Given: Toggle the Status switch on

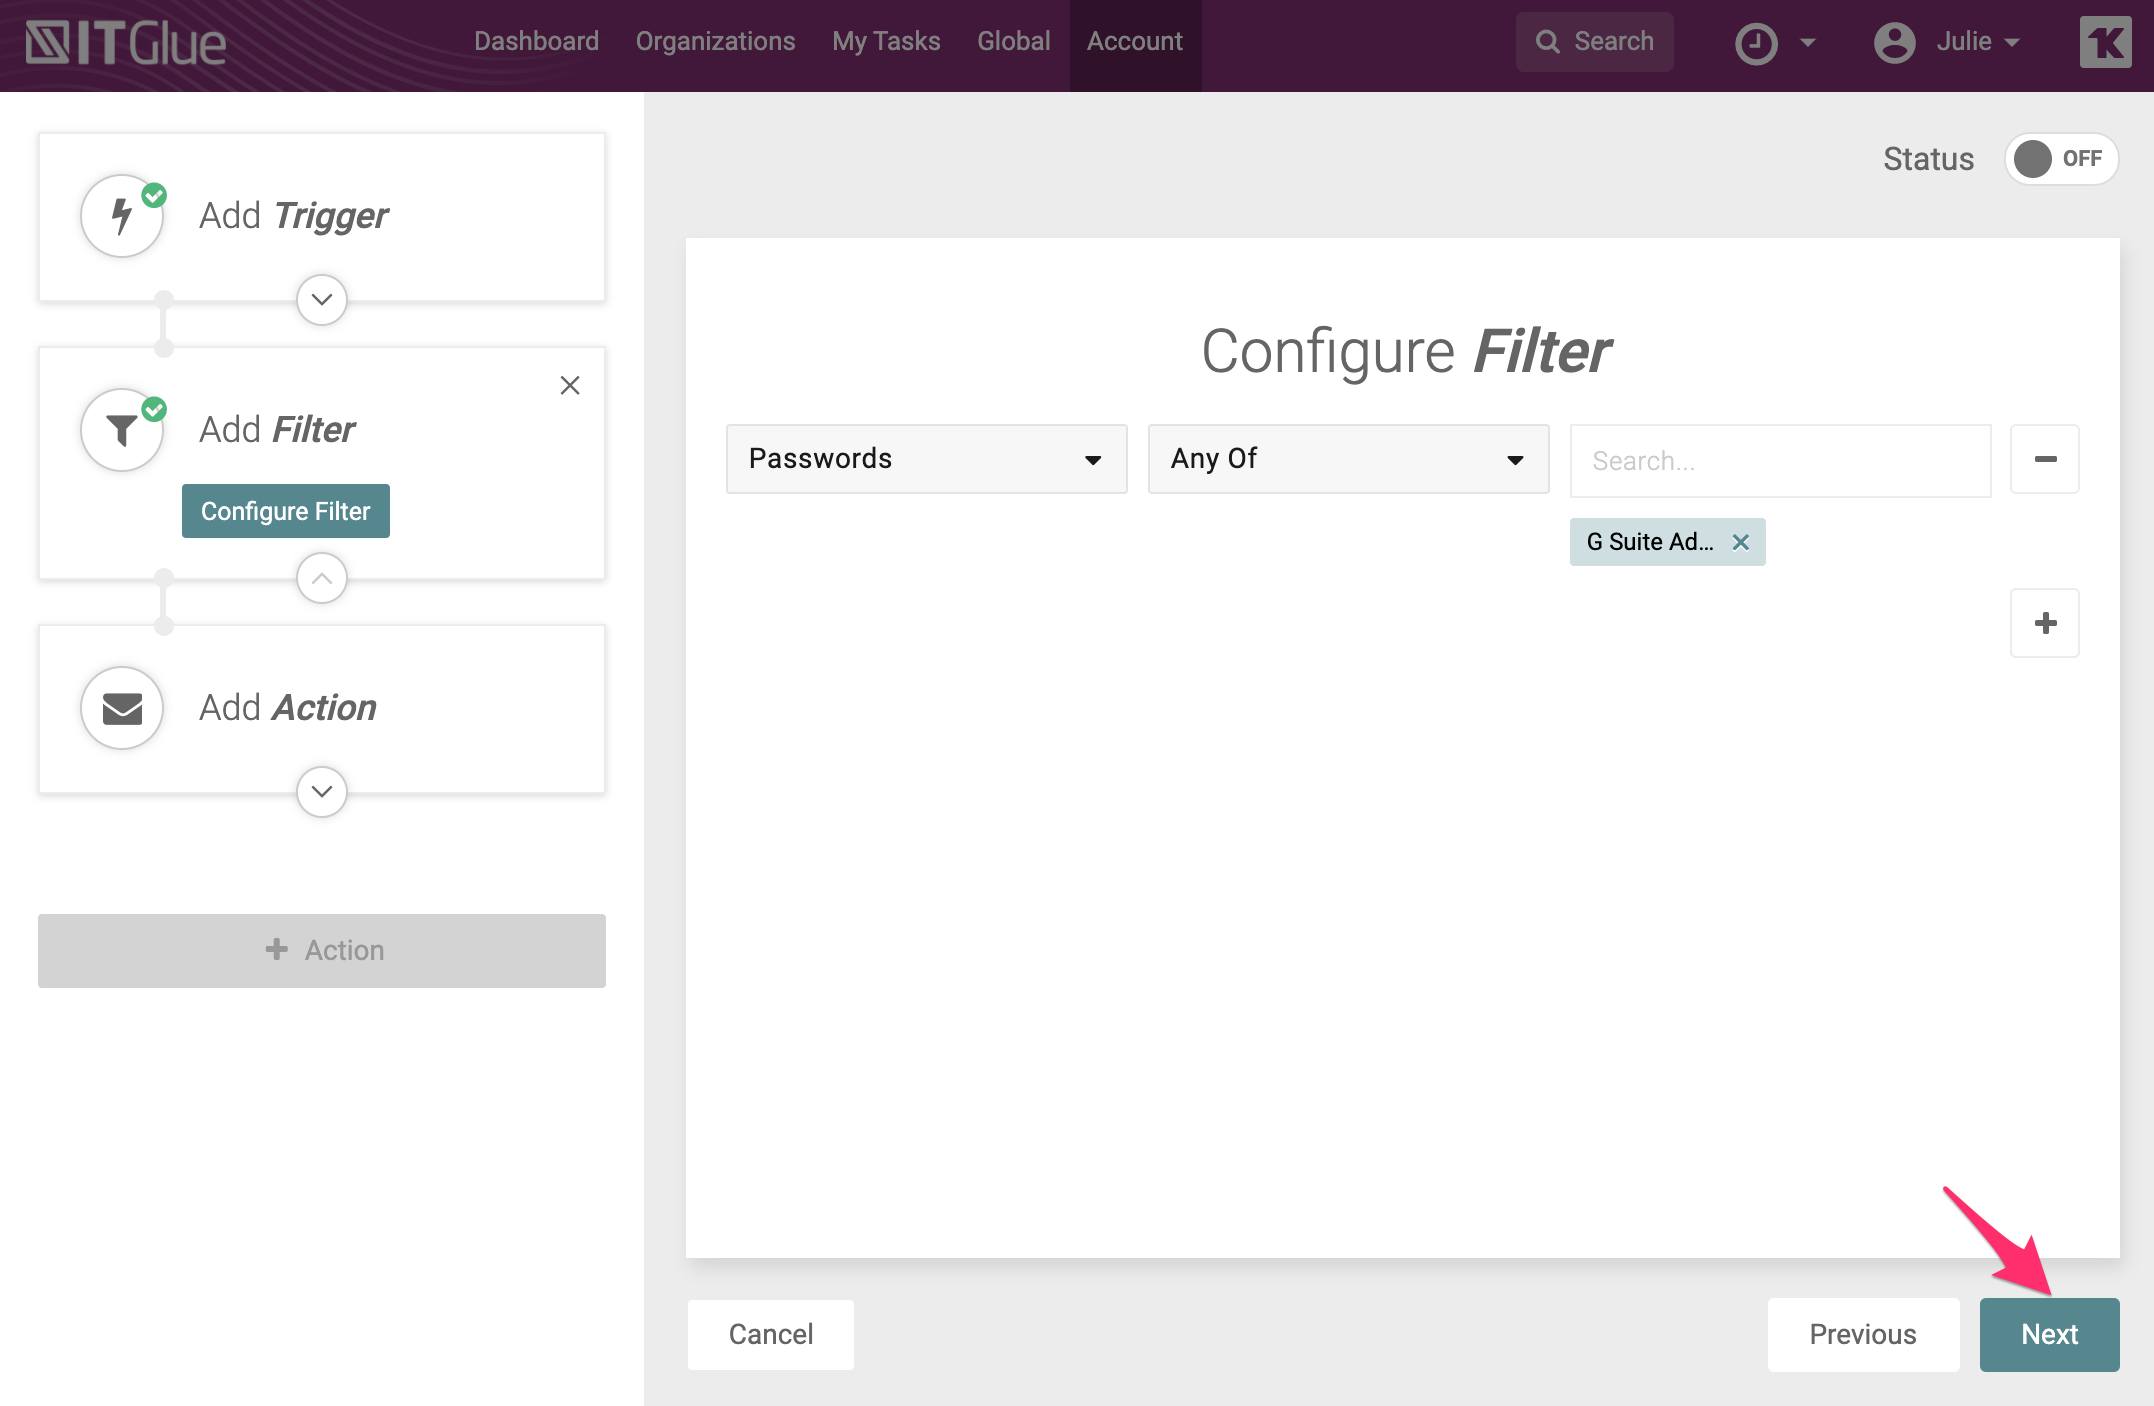Looking at the screenshot, I should [x=2060, y=159].
